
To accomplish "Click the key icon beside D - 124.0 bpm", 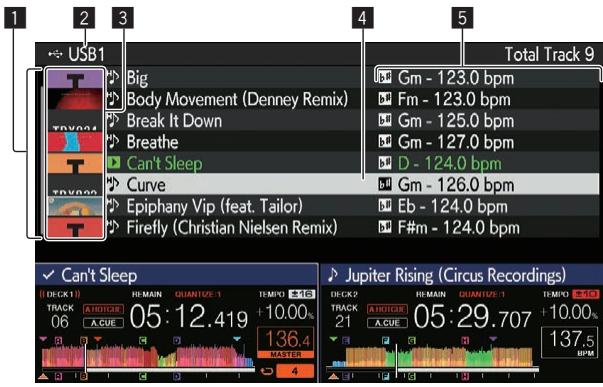I will pos(385,163).
